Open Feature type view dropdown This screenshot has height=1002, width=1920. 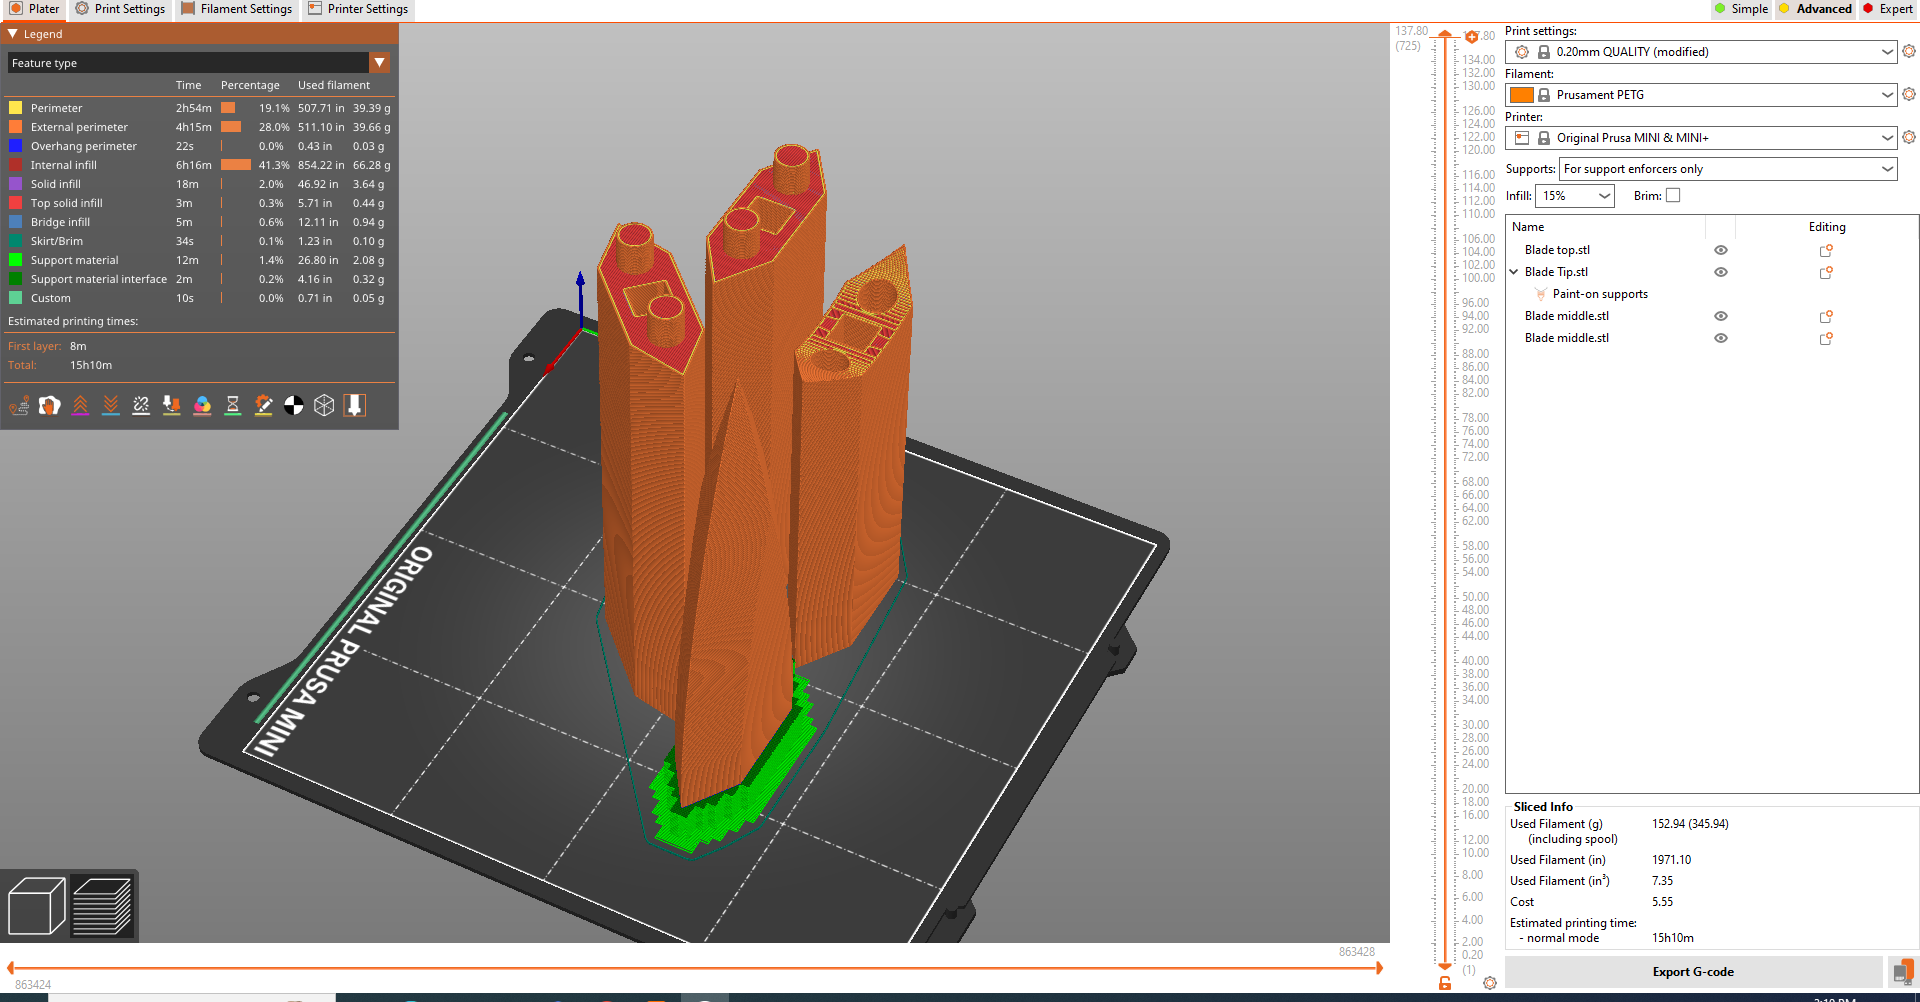click(198, 62)
